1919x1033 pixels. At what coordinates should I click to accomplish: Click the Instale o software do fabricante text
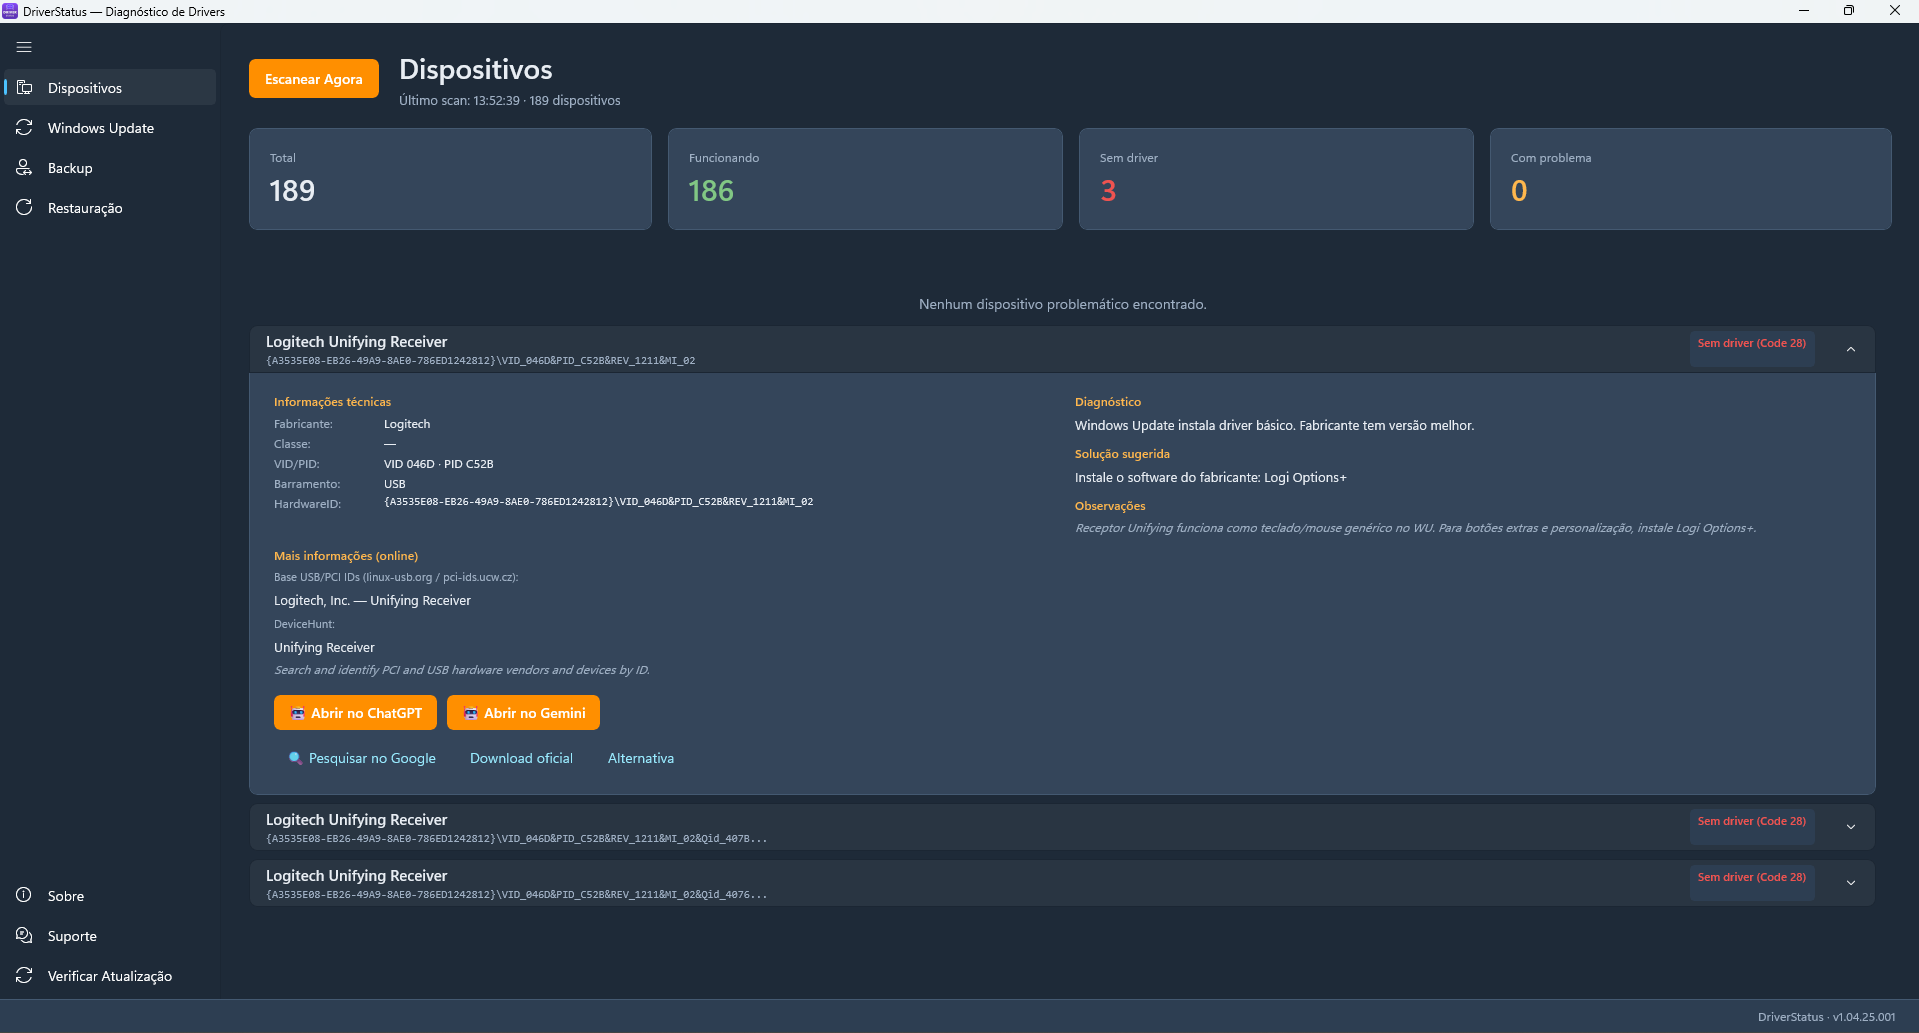tap(1210, 477)
